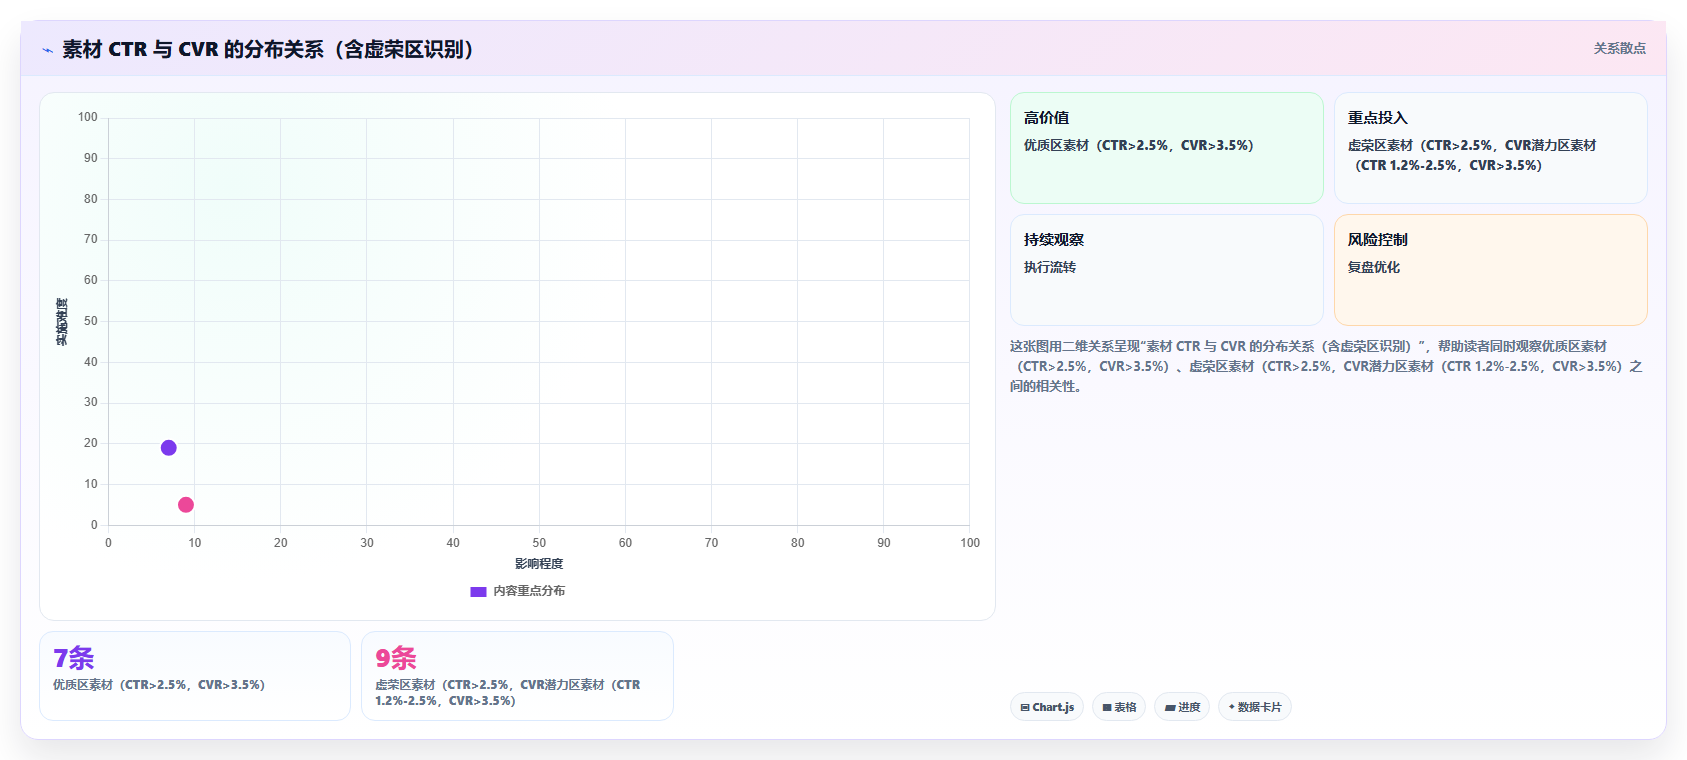Click the 数据卡片 tag
The height and width of the screenshot is (760, 1687).
[x=1255, y=707]
